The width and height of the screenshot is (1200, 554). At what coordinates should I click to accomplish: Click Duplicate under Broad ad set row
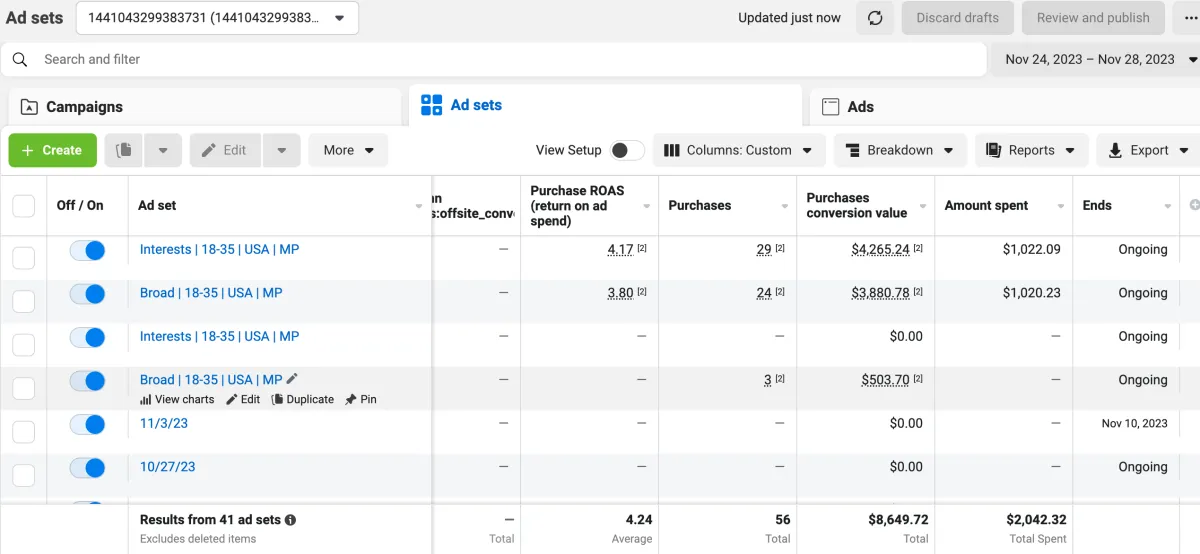(x=303, y=399)
